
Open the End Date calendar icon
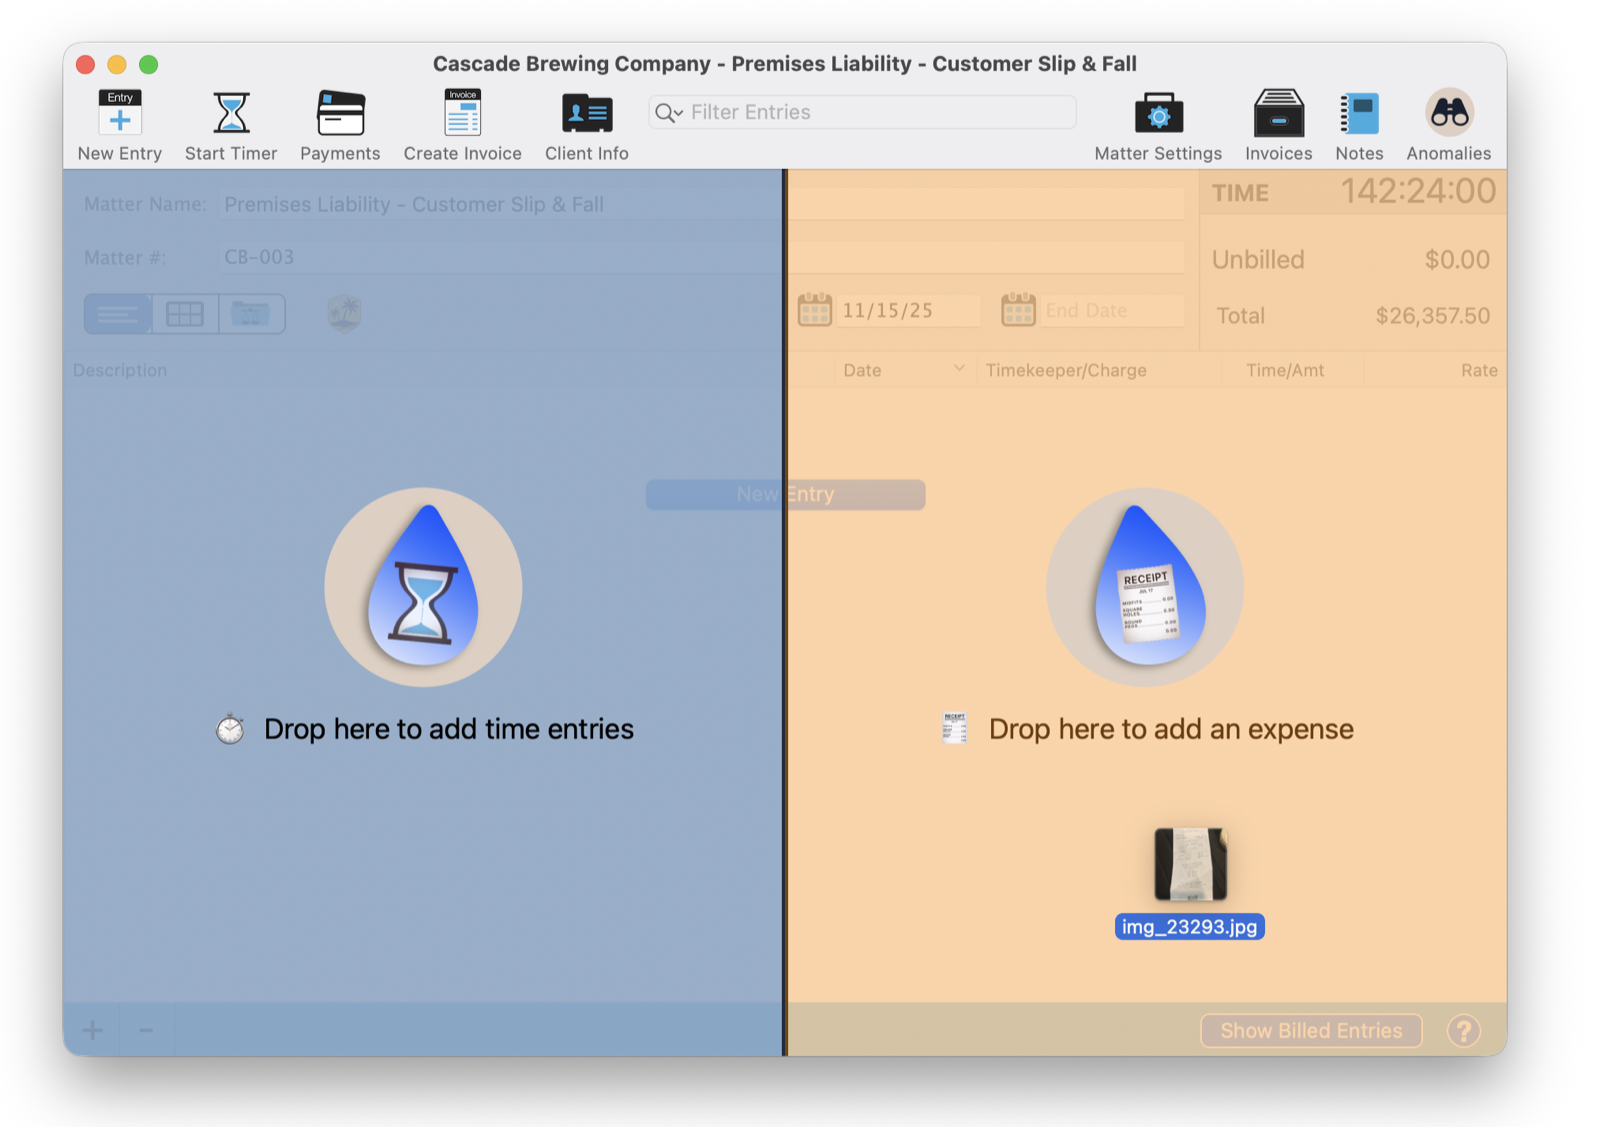click(1018, 310)
